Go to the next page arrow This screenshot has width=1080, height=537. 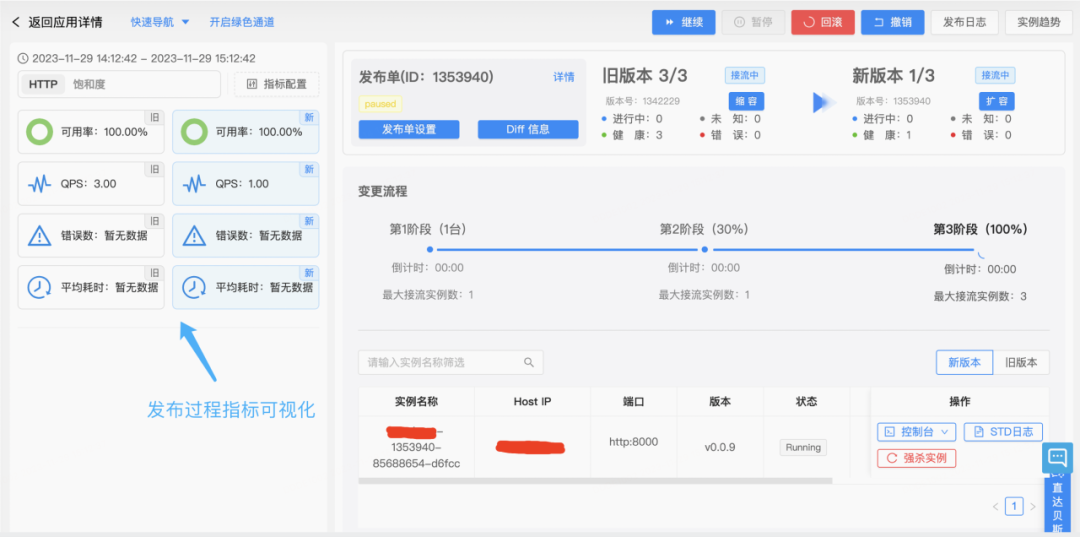1032,507
